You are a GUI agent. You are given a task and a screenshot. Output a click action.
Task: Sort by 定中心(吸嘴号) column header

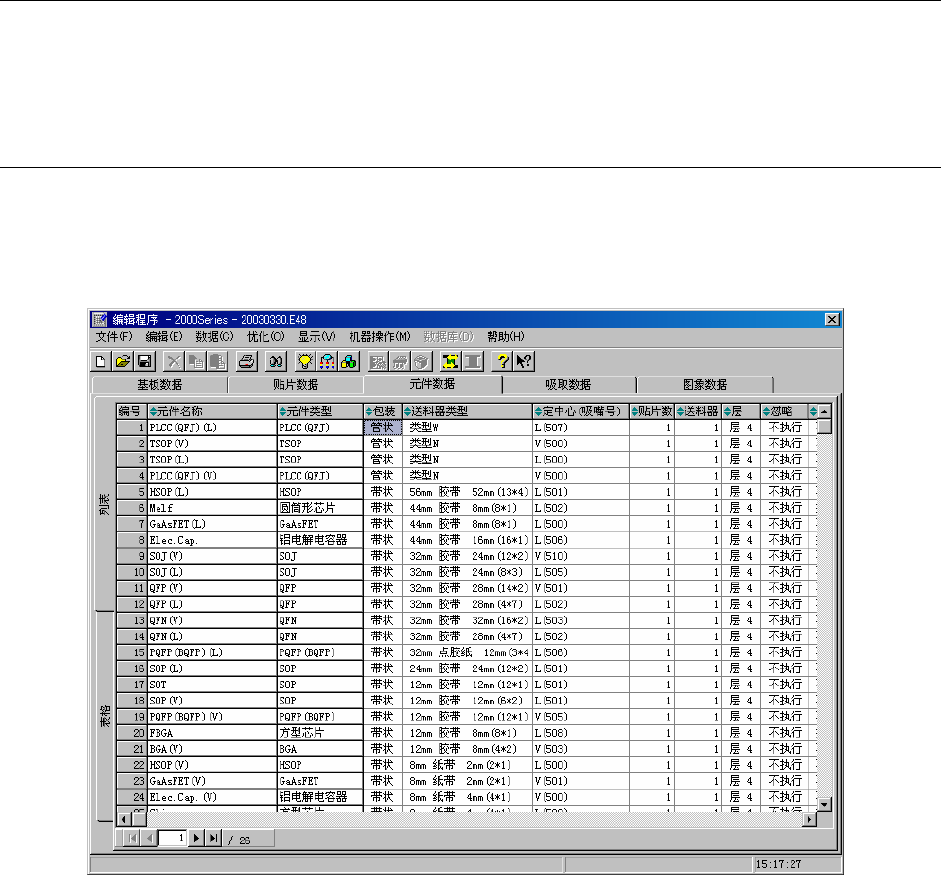[x=581, y=411]
